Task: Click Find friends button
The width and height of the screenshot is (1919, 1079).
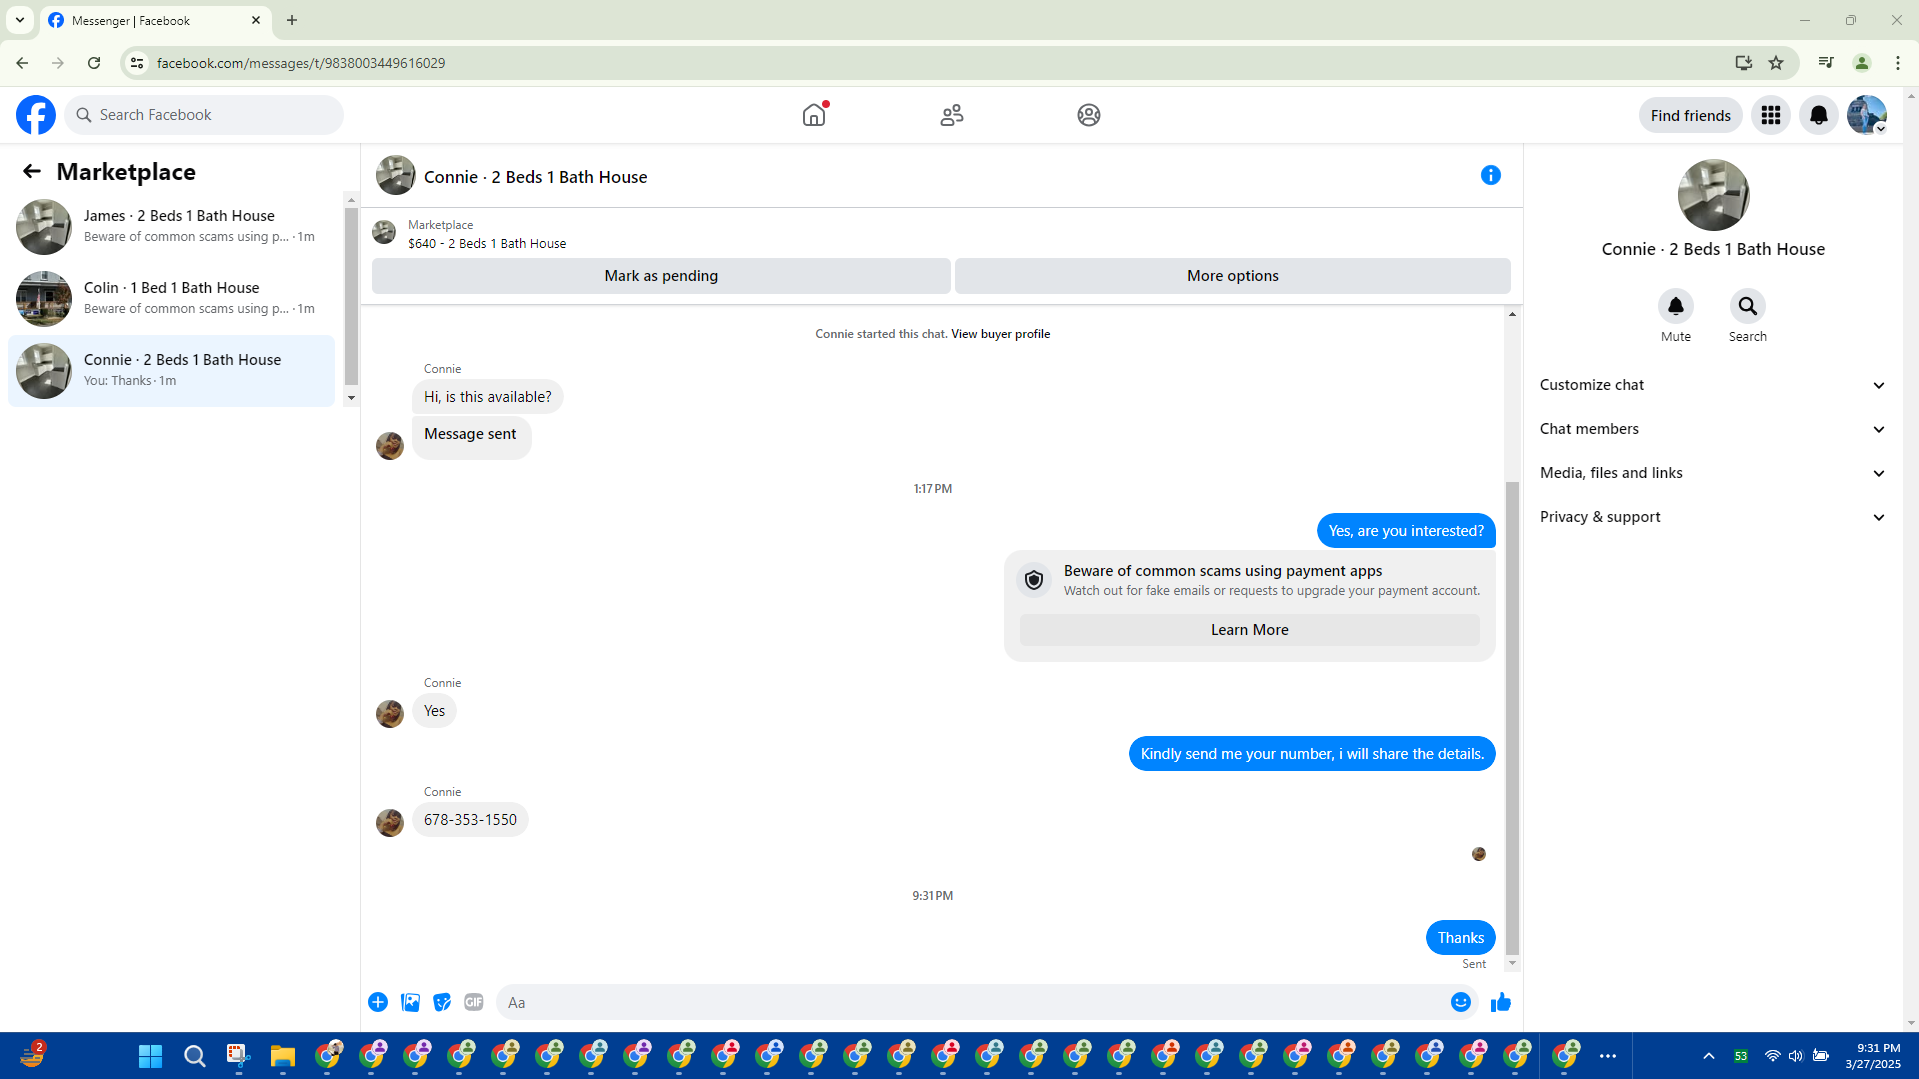Action: point(1691,115)
